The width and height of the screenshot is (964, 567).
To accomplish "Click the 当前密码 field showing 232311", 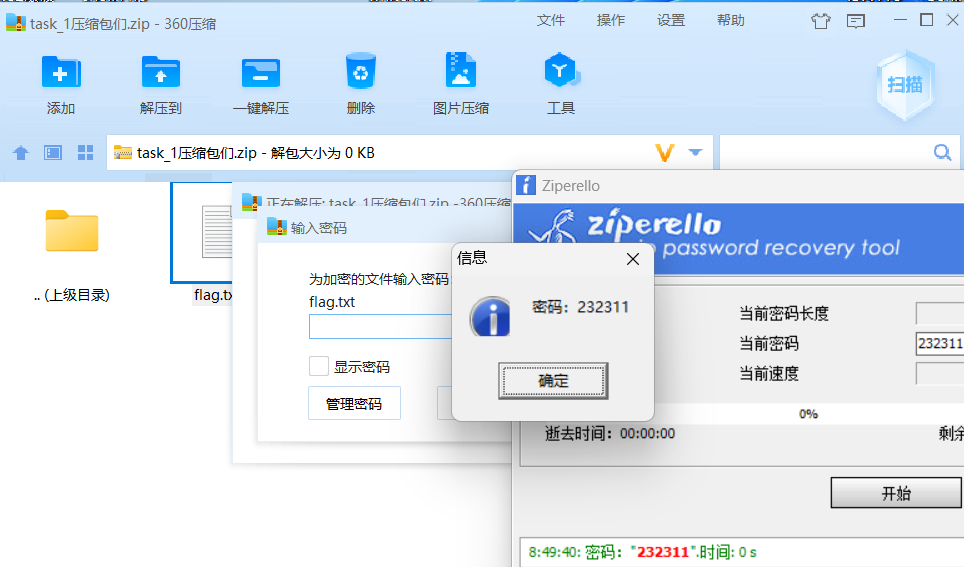I will click(939, 343).
